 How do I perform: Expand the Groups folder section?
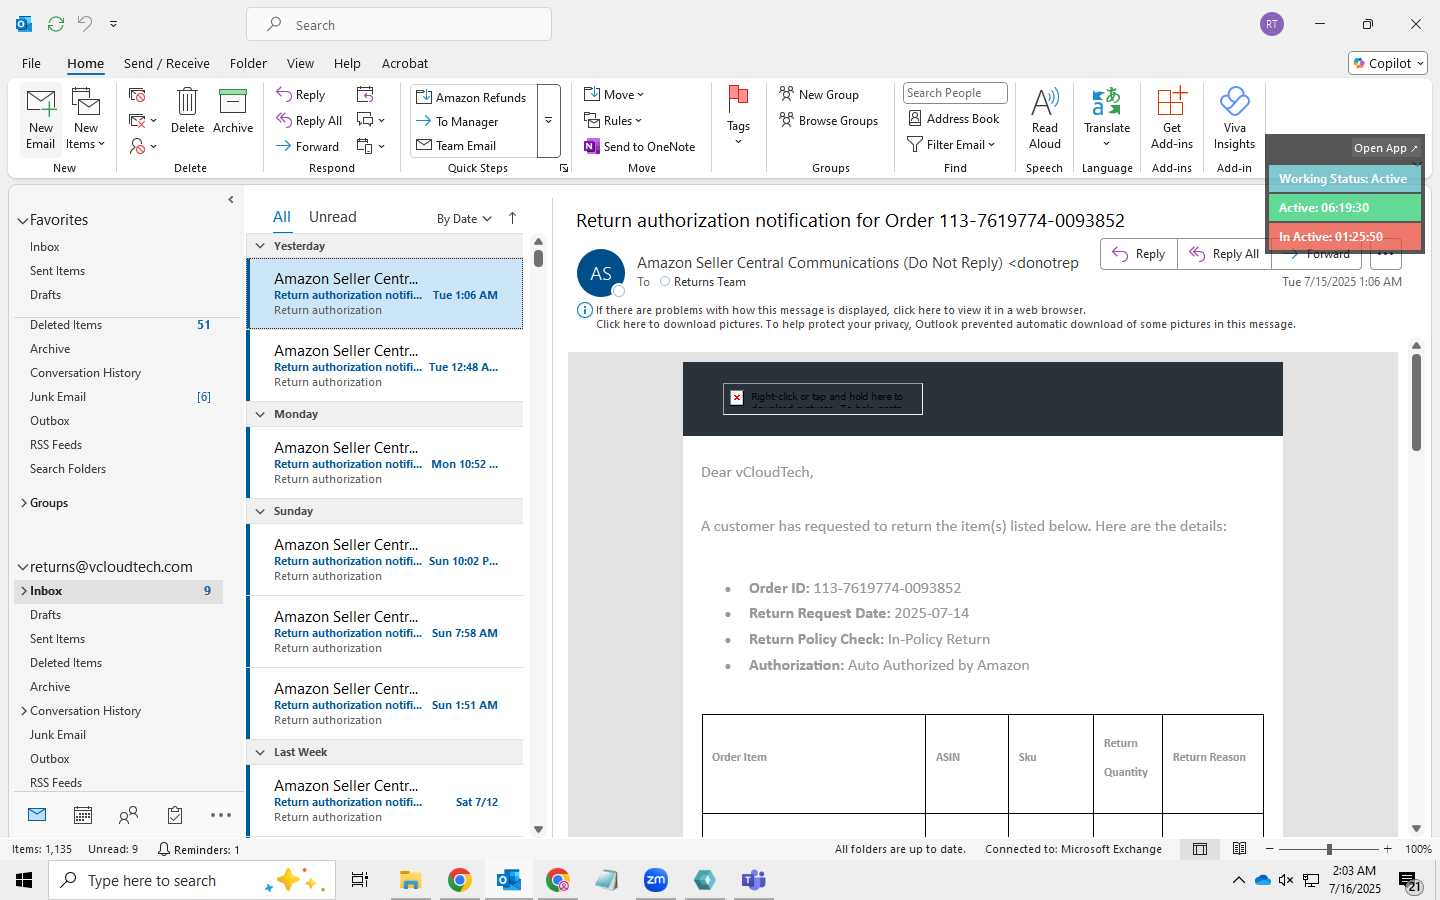pos(23,503)
